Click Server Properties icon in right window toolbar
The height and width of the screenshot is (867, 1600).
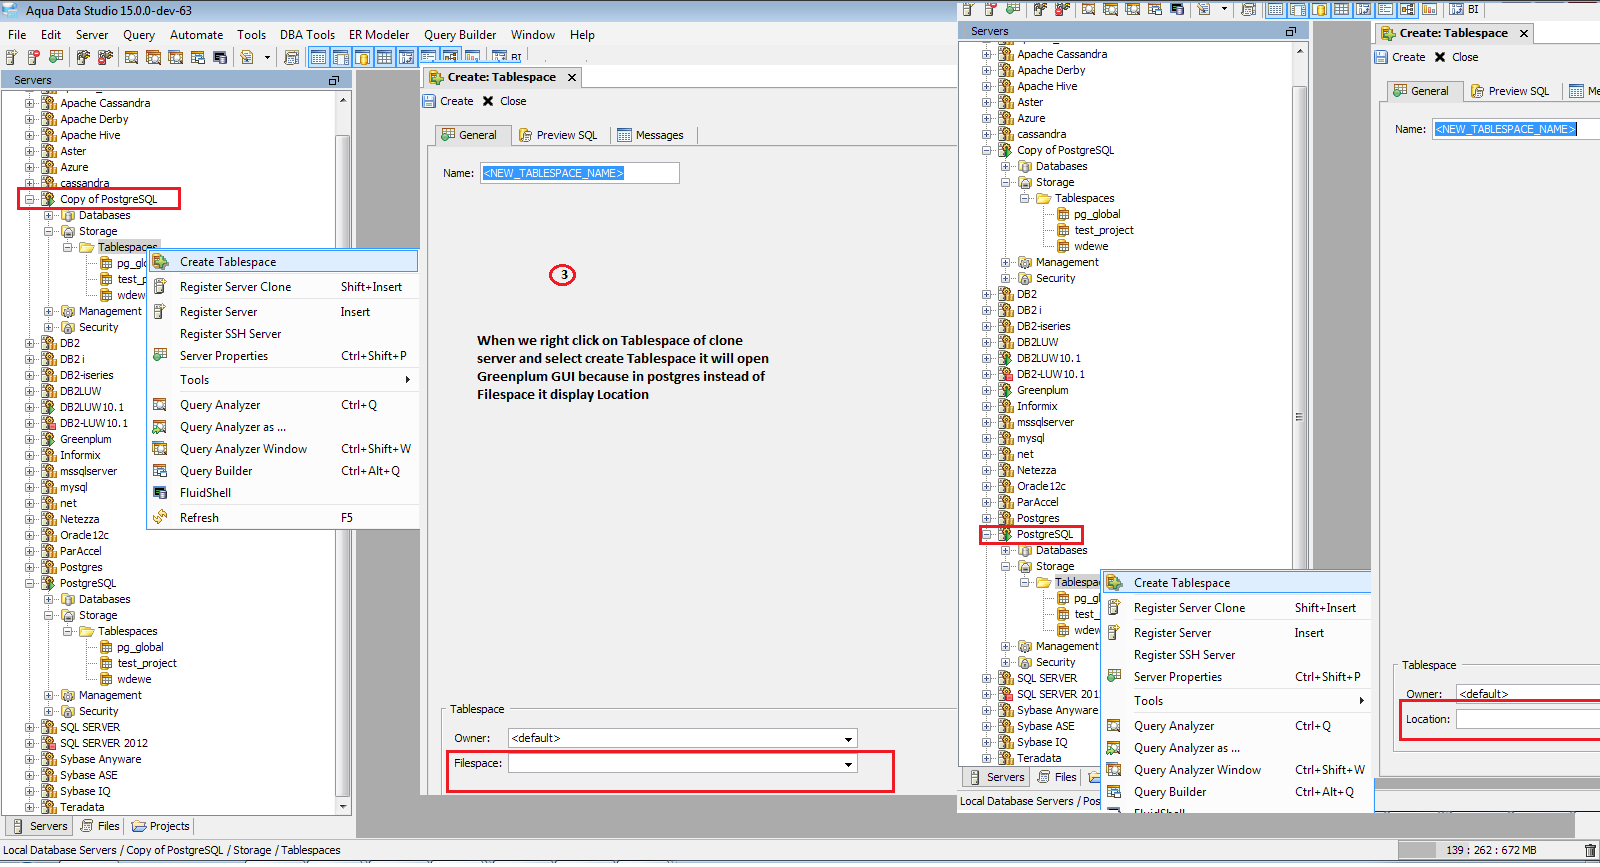1013,9
